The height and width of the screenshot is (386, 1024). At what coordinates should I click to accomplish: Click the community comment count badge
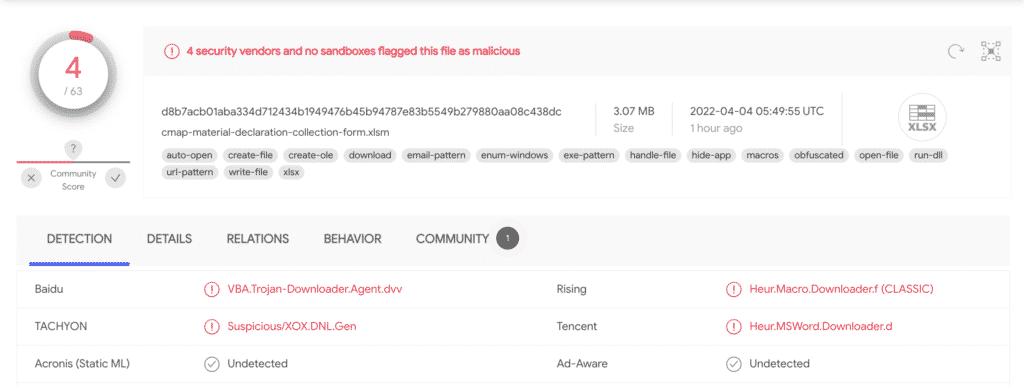[x=507, y=238]
